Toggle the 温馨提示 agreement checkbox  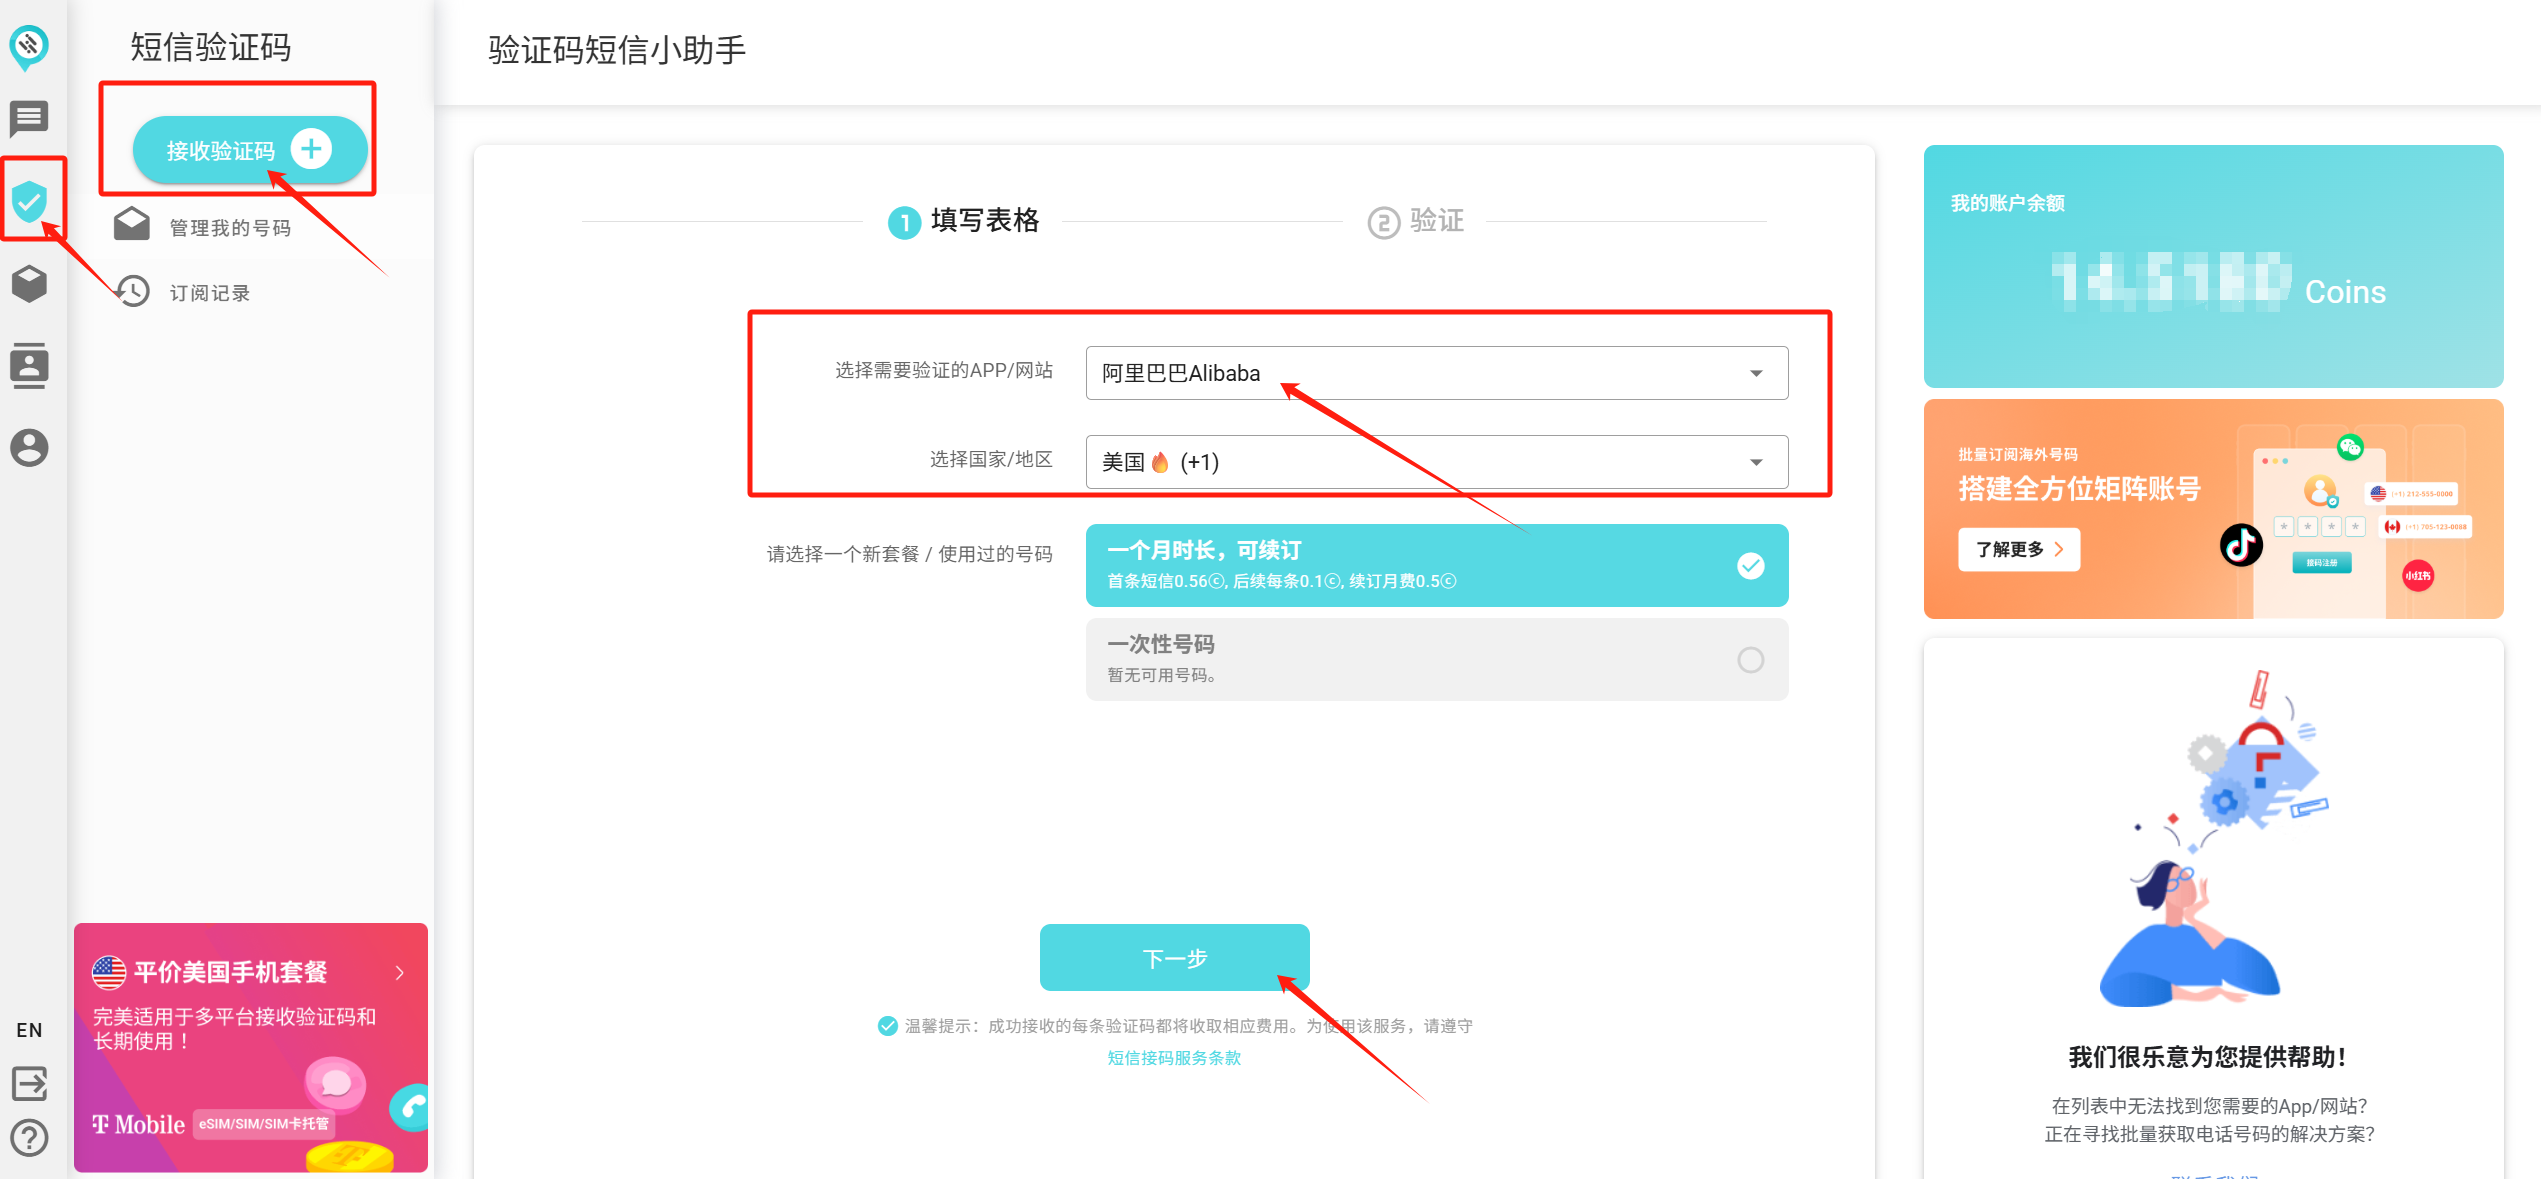[x=887, y=1026]
